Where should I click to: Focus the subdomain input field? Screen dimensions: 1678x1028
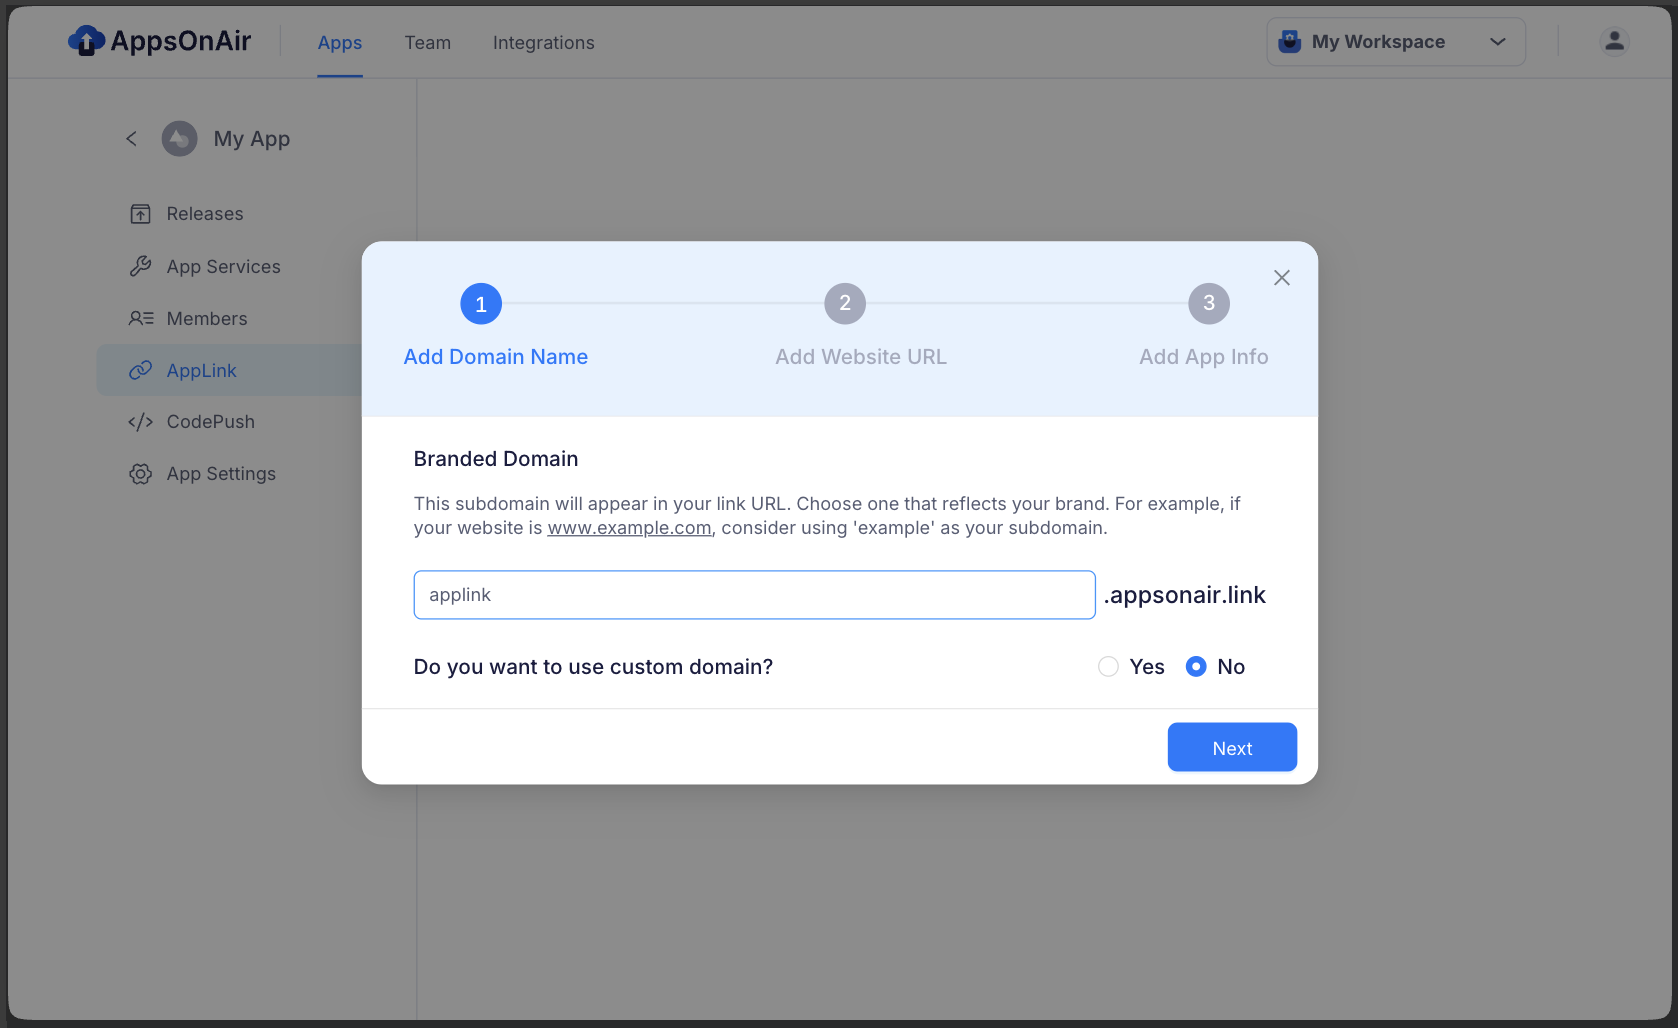tap(755, 595)
